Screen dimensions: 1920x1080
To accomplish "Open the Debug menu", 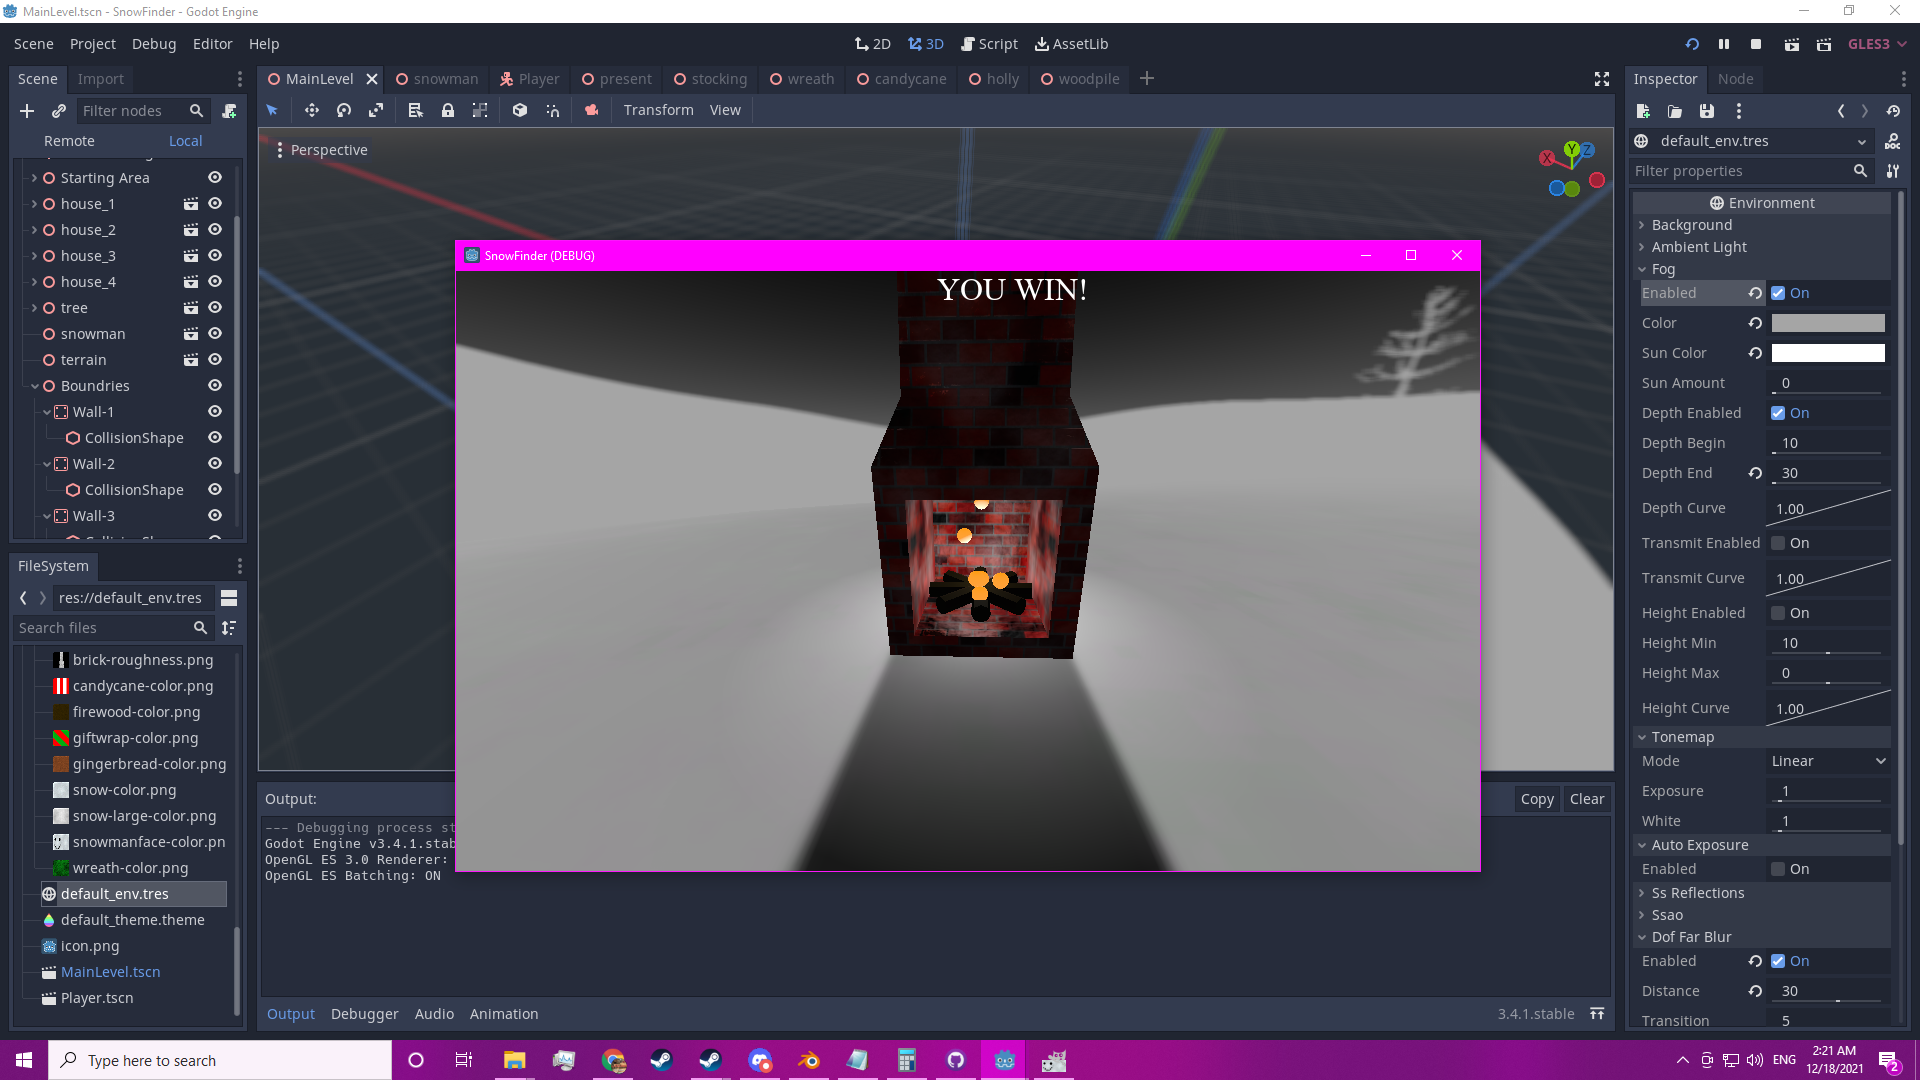I will (153, 44).
